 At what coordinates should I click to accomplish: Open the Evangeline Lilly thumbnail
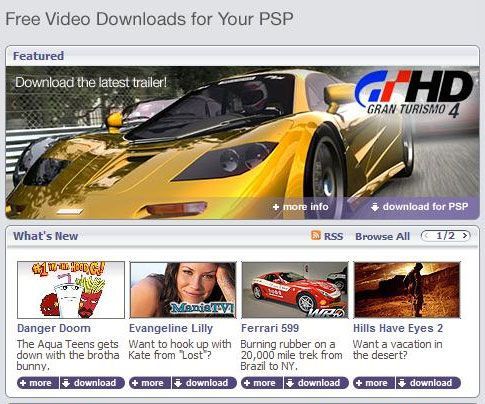pyautogui.click(x=183, y=290)
